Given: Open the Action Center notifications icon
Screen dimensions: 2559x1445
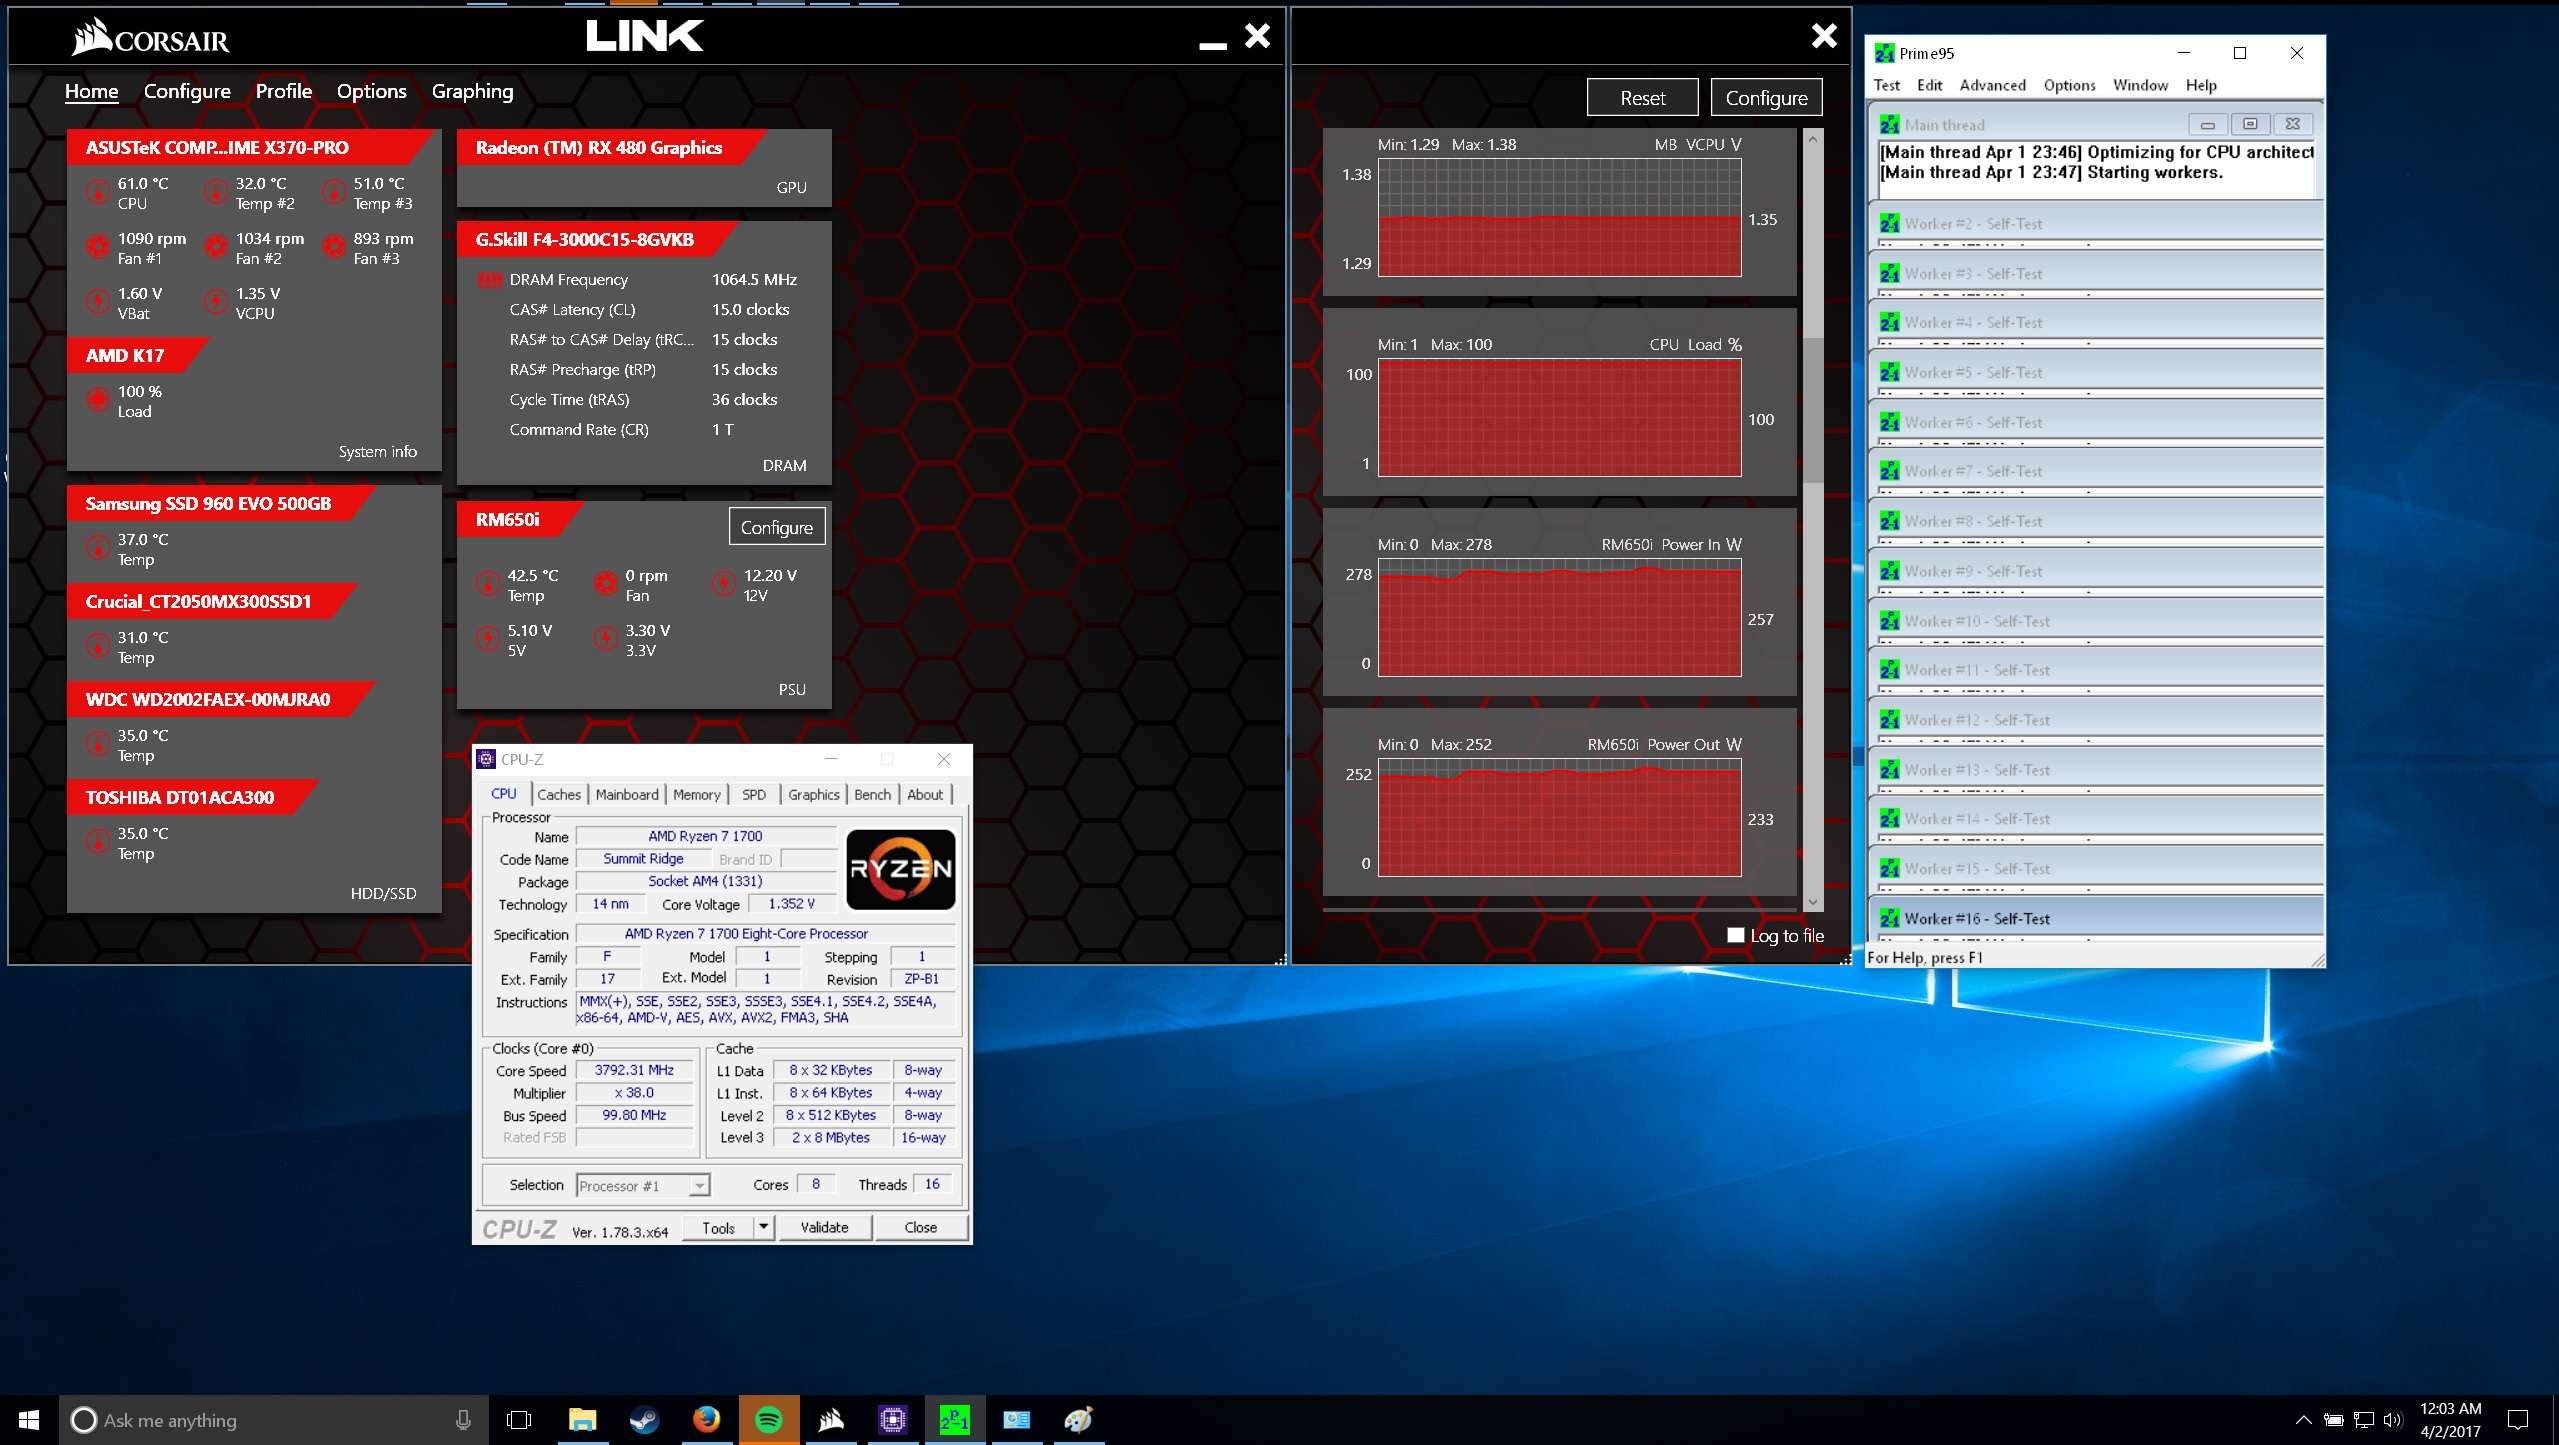Looking at the screenshot, I should 2517,1420.
